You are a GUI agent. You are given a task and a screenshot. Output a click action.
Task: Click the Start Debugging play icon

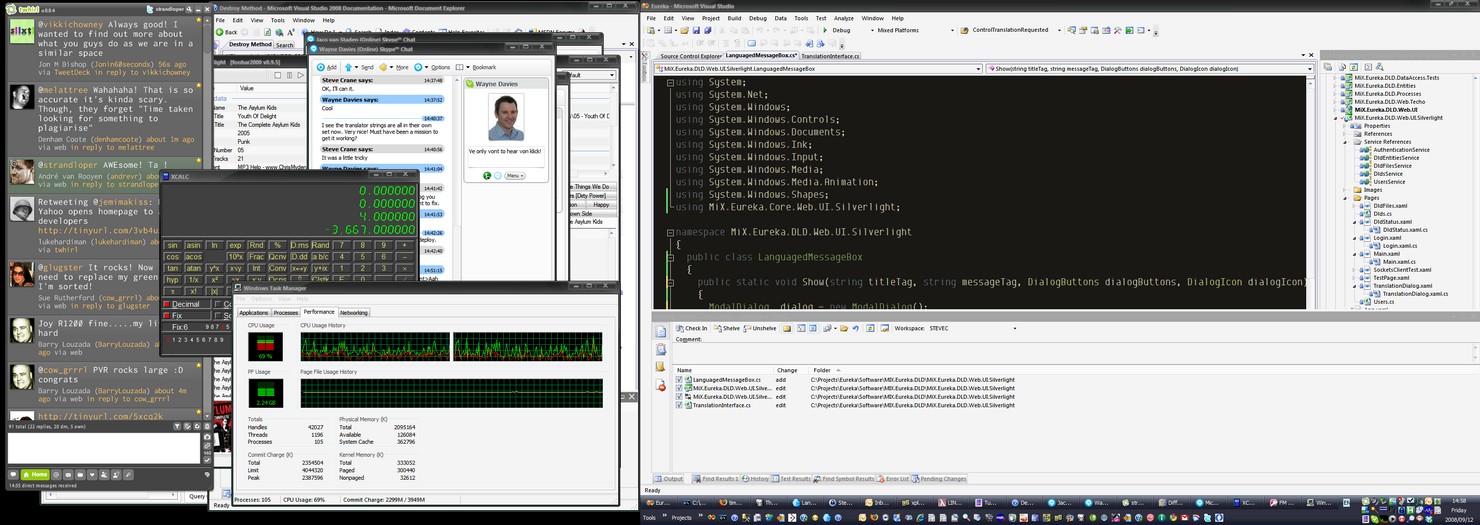pos(825,30)
